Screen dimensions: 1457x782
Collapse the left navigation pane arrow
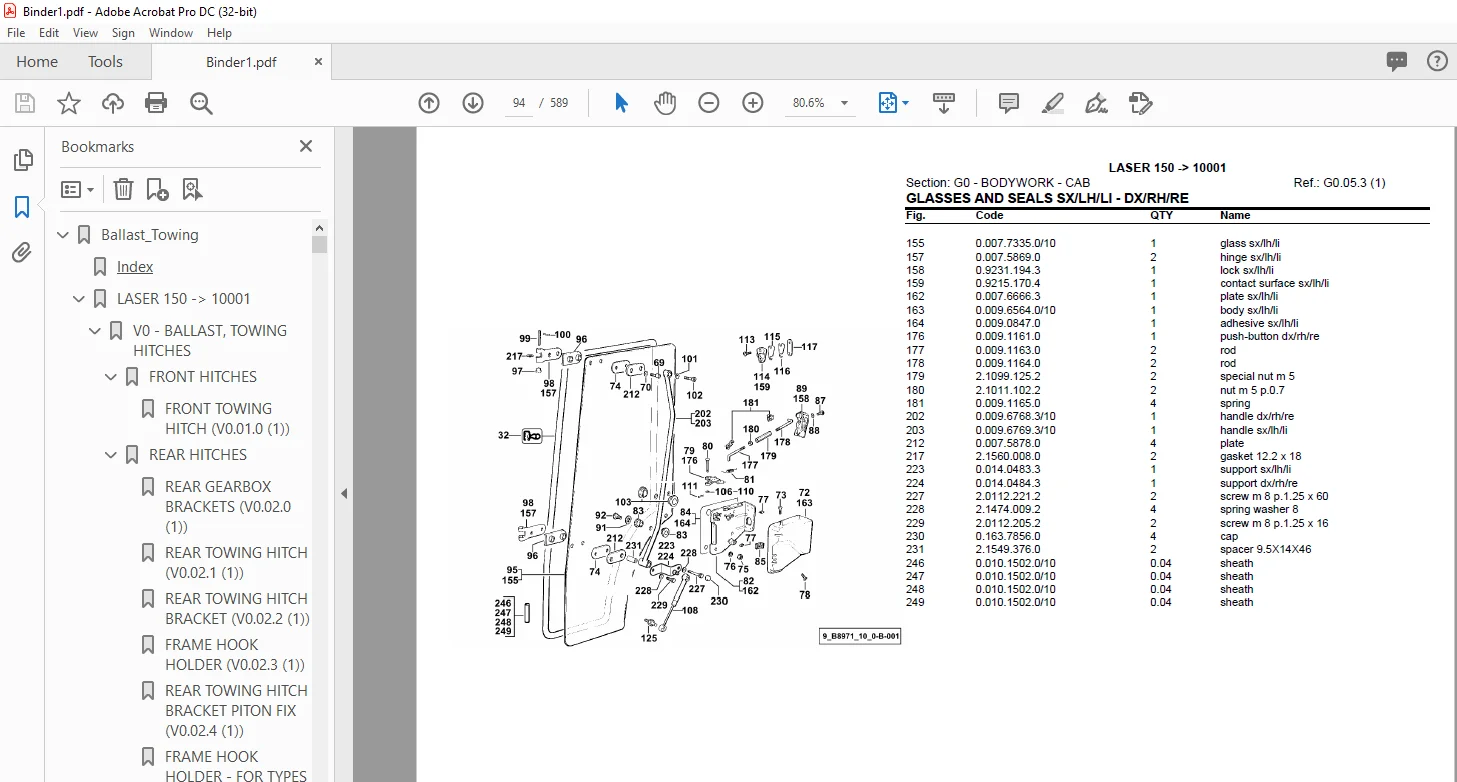click(x=343, y=493)
